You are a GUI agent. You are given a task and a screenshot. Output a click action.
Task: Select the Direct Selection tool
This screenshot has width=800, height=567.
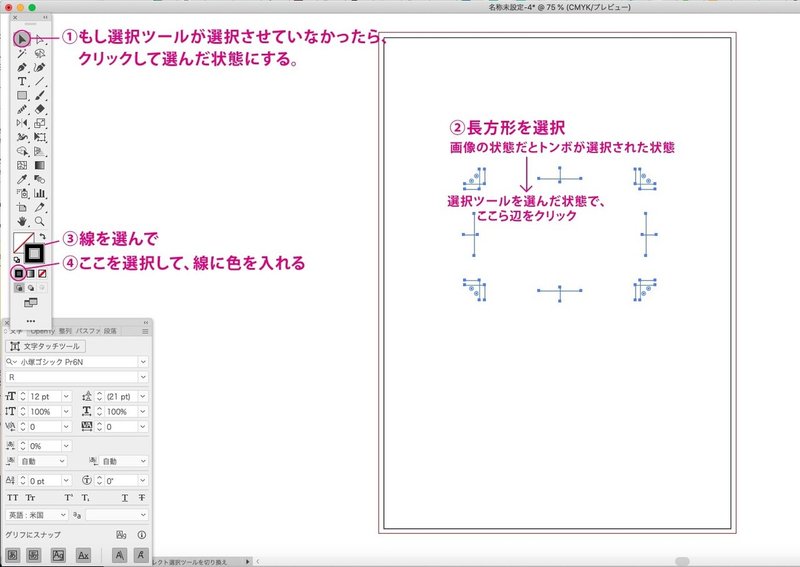click(x=40, y=39)
